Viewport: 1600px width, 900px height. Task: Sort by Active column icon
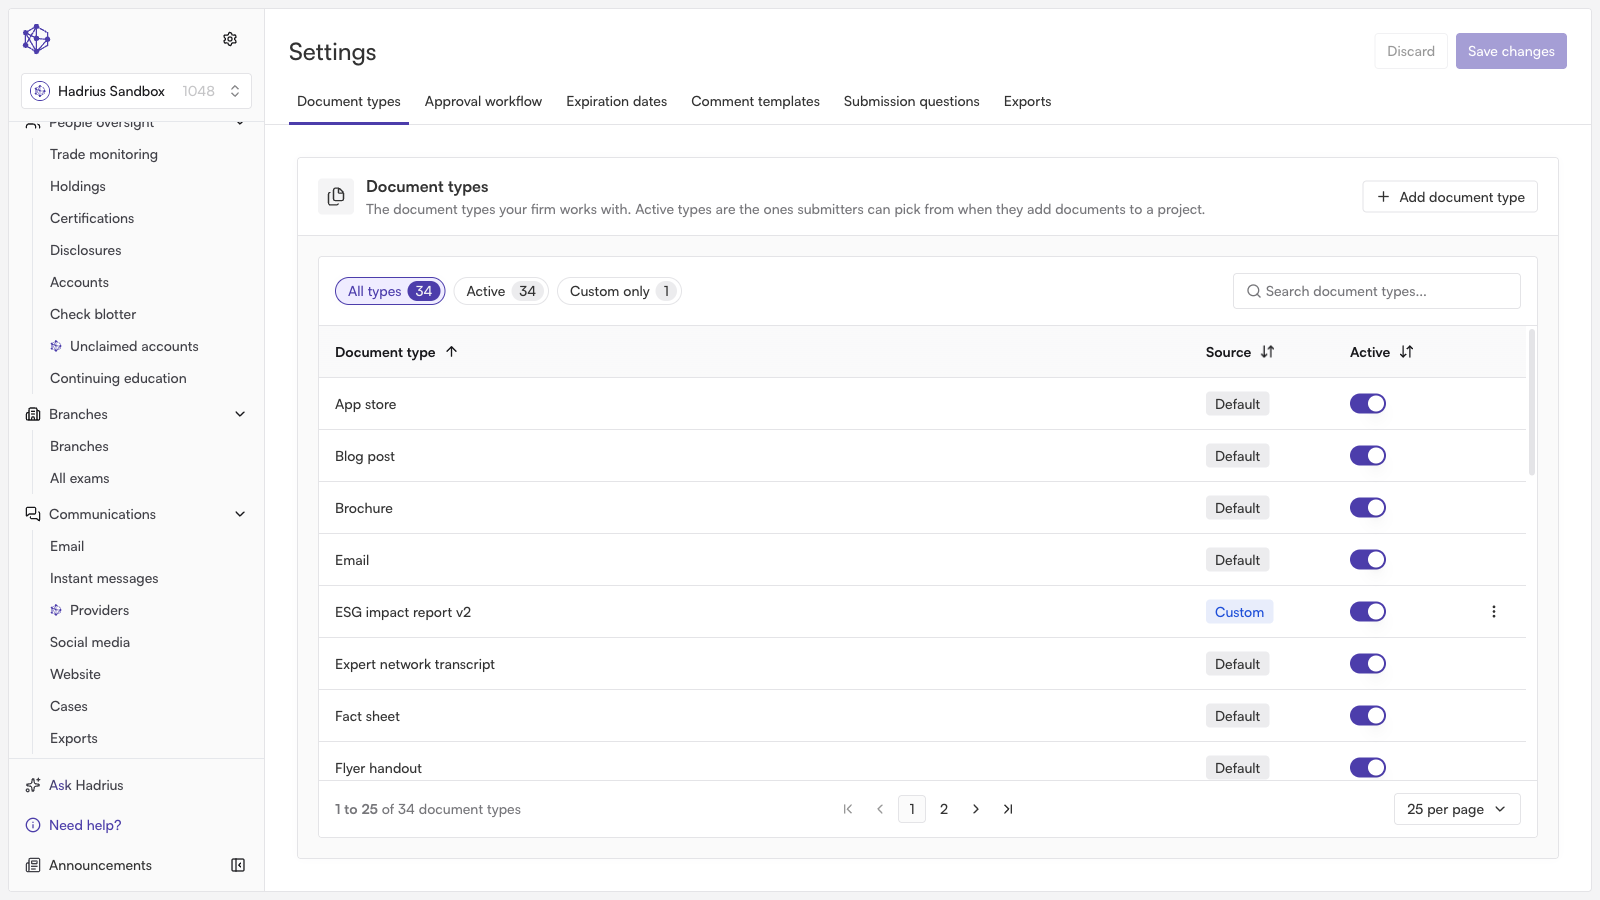coord(1406,352)
